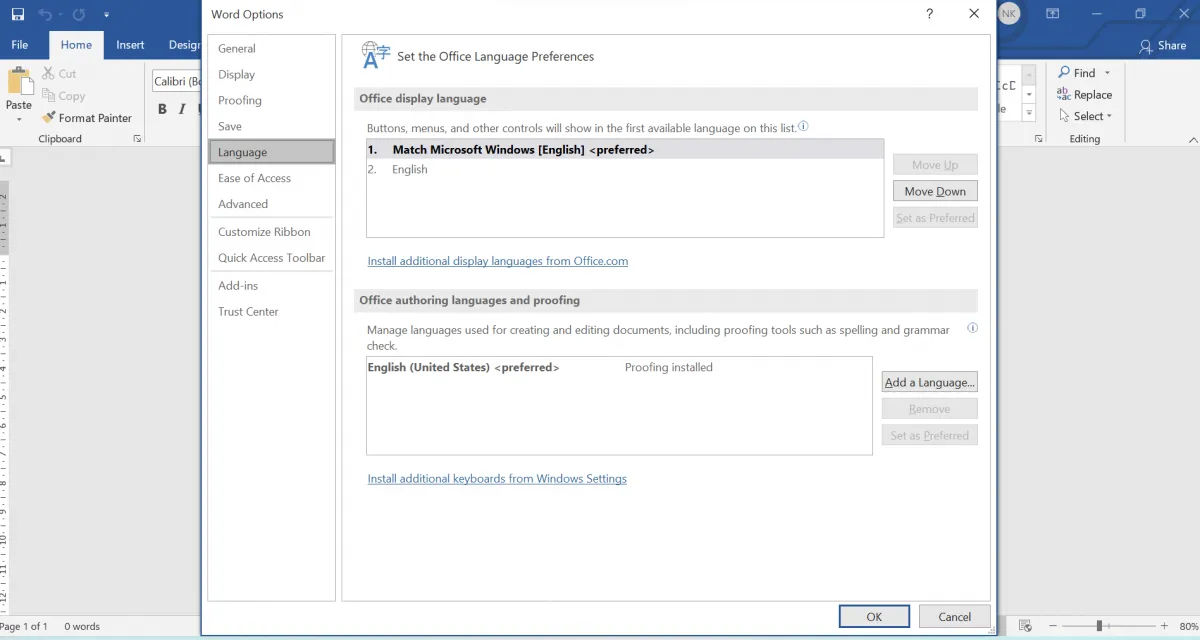
Task: Open Advanced options
Action: [271, 204]
